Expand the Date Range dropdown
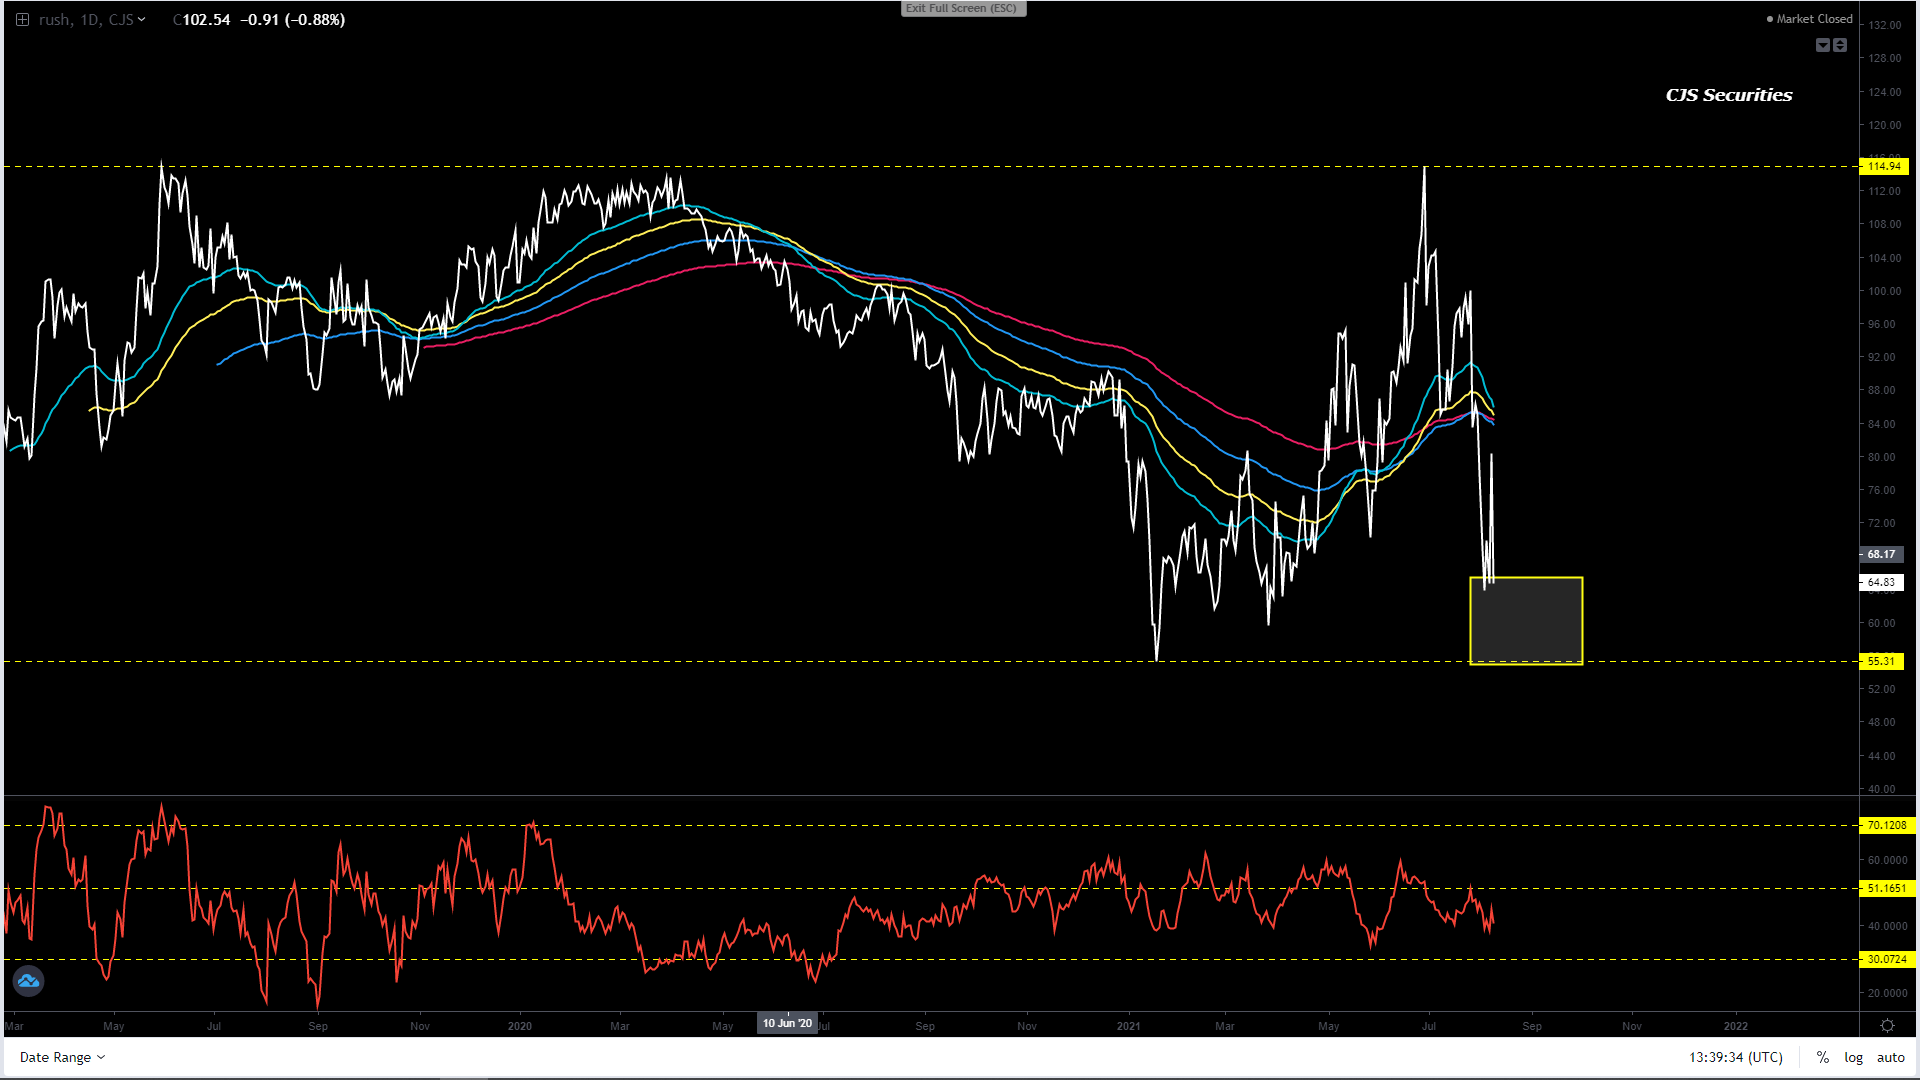The height and width of the screenshot is (1080, 1920). pos(62,1057)
